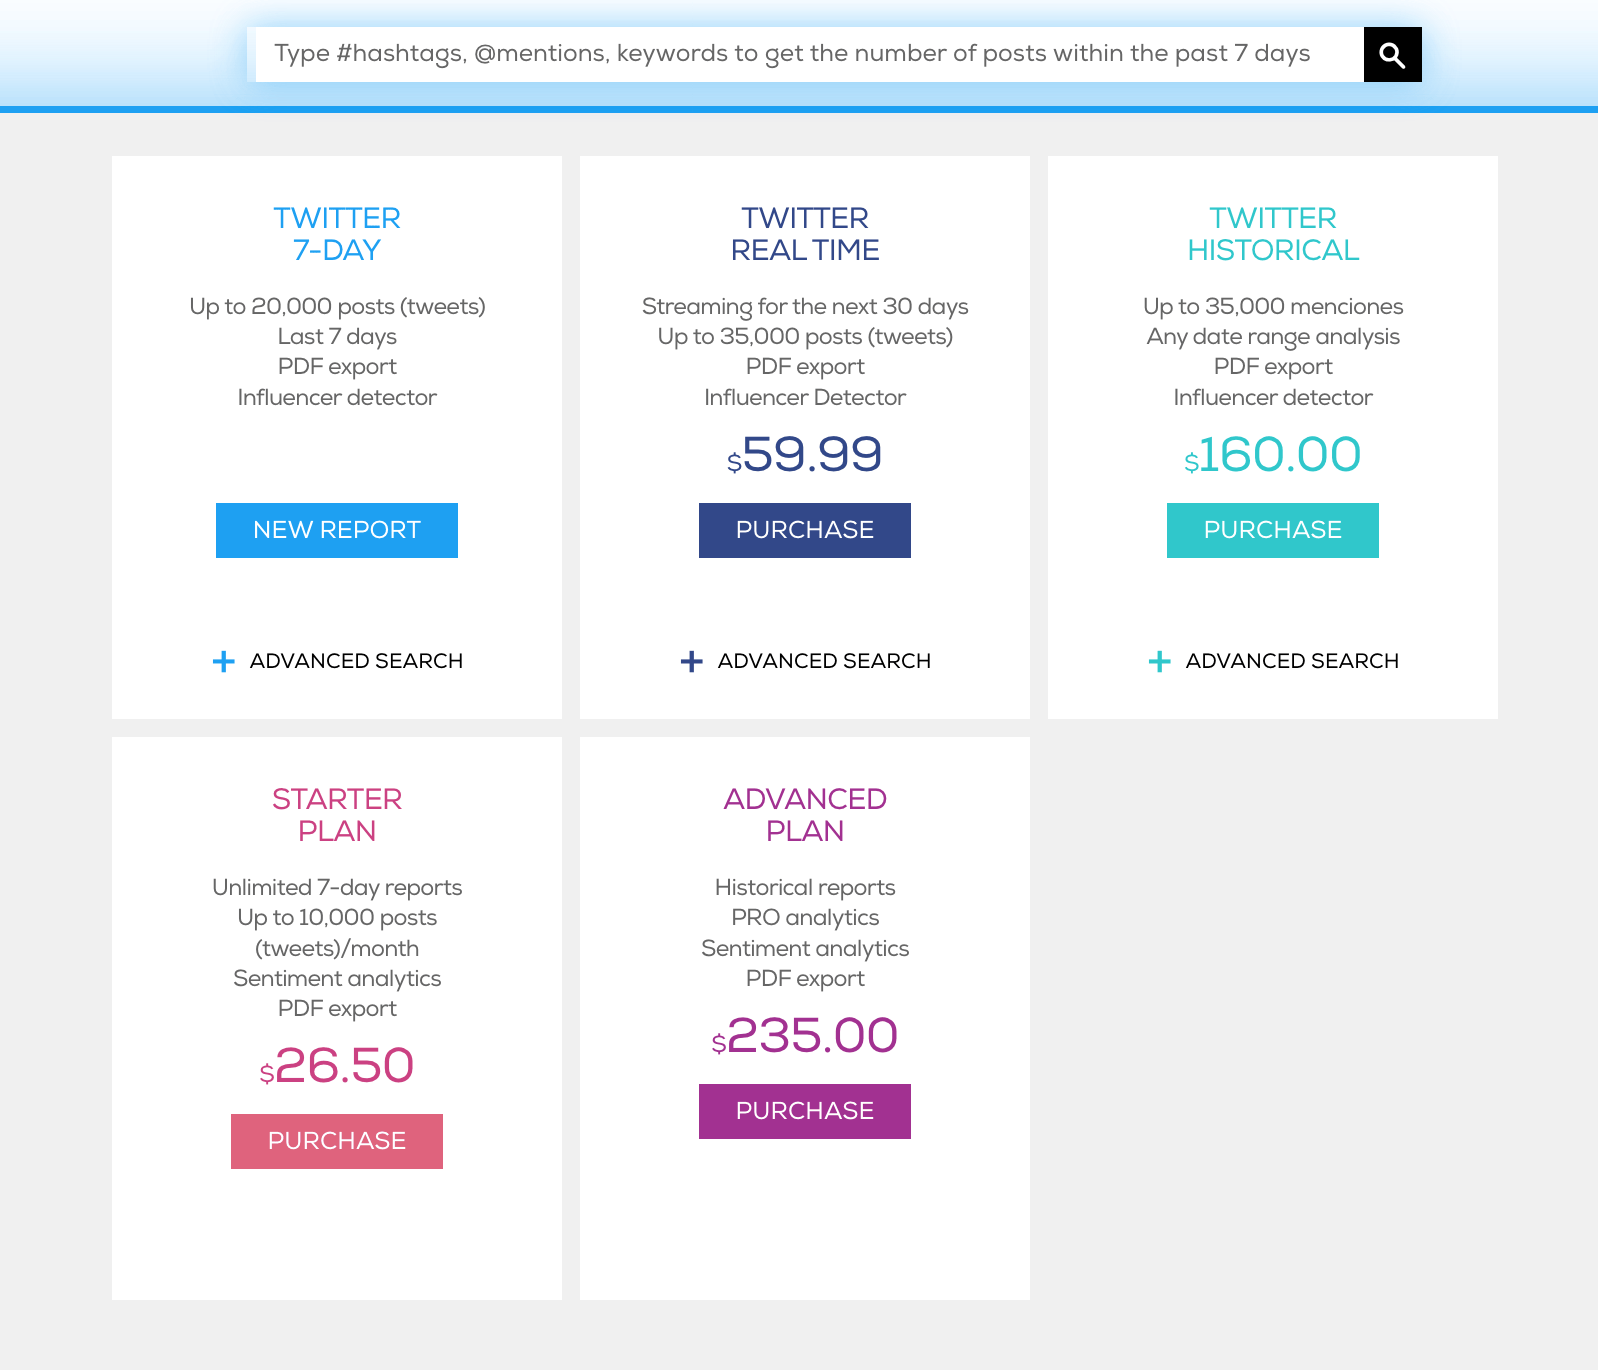Purchase the Twitter Historical report

[x=1272, y=530]
